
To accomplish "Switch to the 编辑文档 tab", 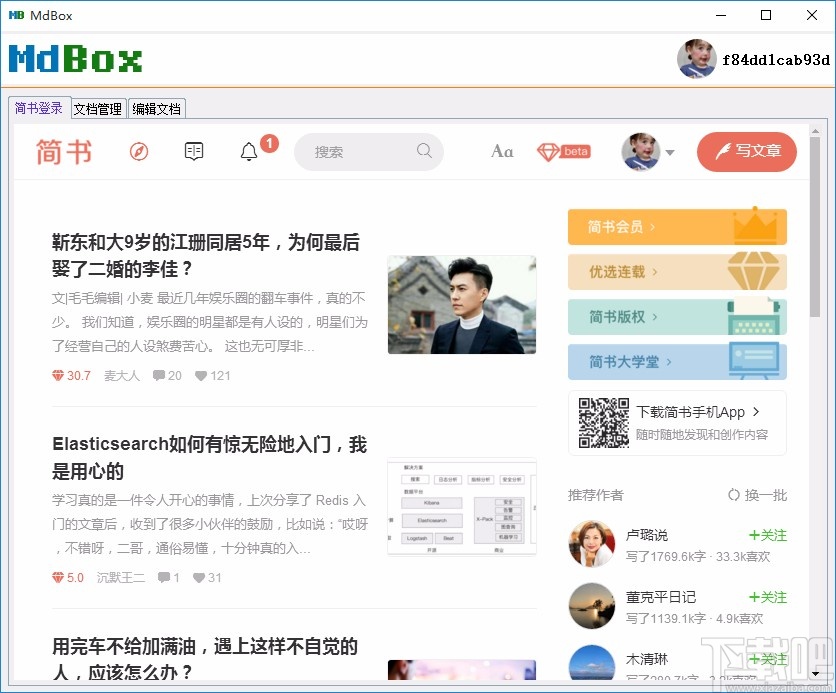I will tap(156, 109).
